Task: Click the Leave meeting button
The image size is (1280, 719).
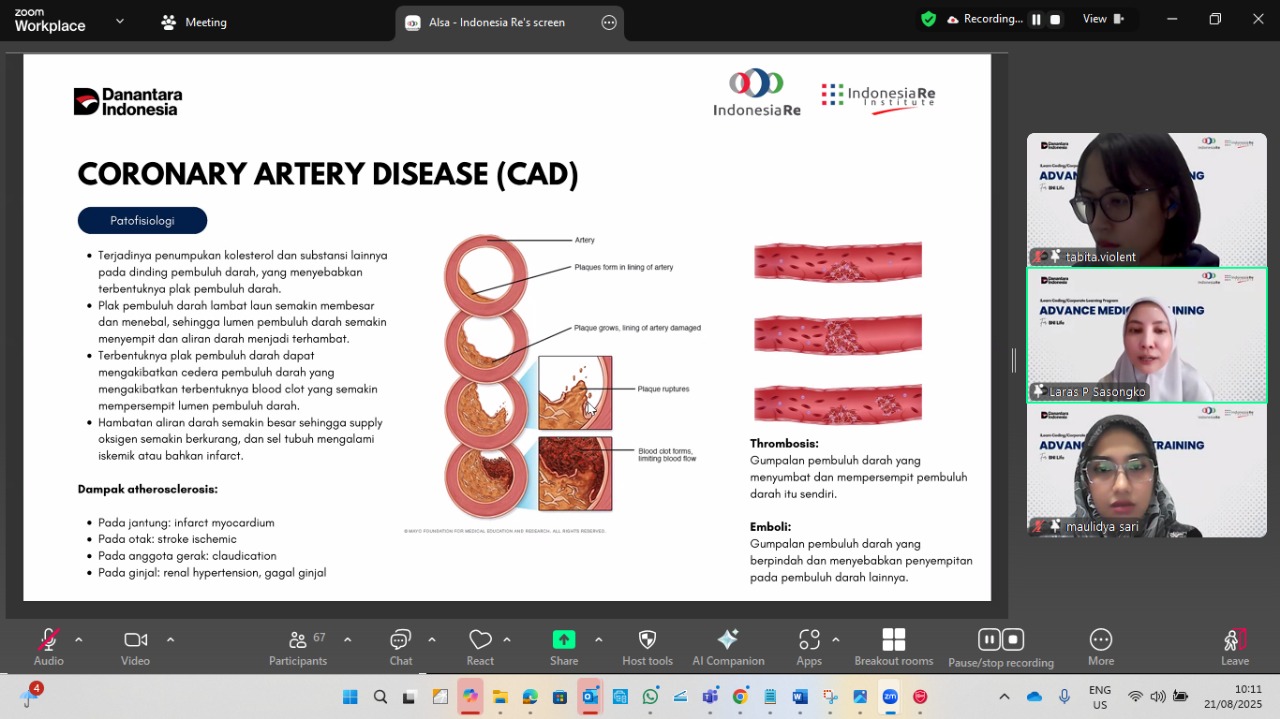Action: [x=1234, y=646]
